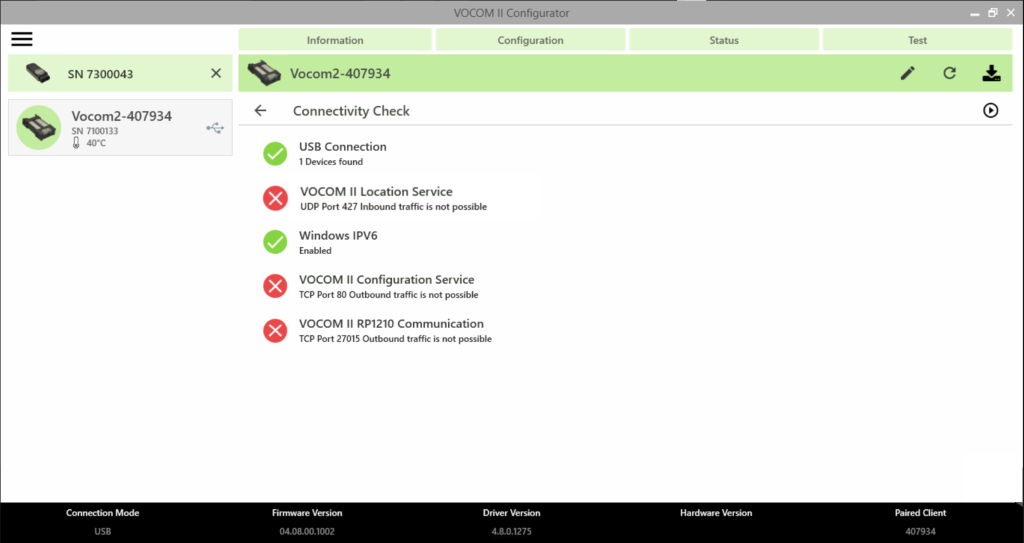Click Connection Mode value 'USB'
The height and width of the screenshot is (543, 1024).
(x=103, y=531)
